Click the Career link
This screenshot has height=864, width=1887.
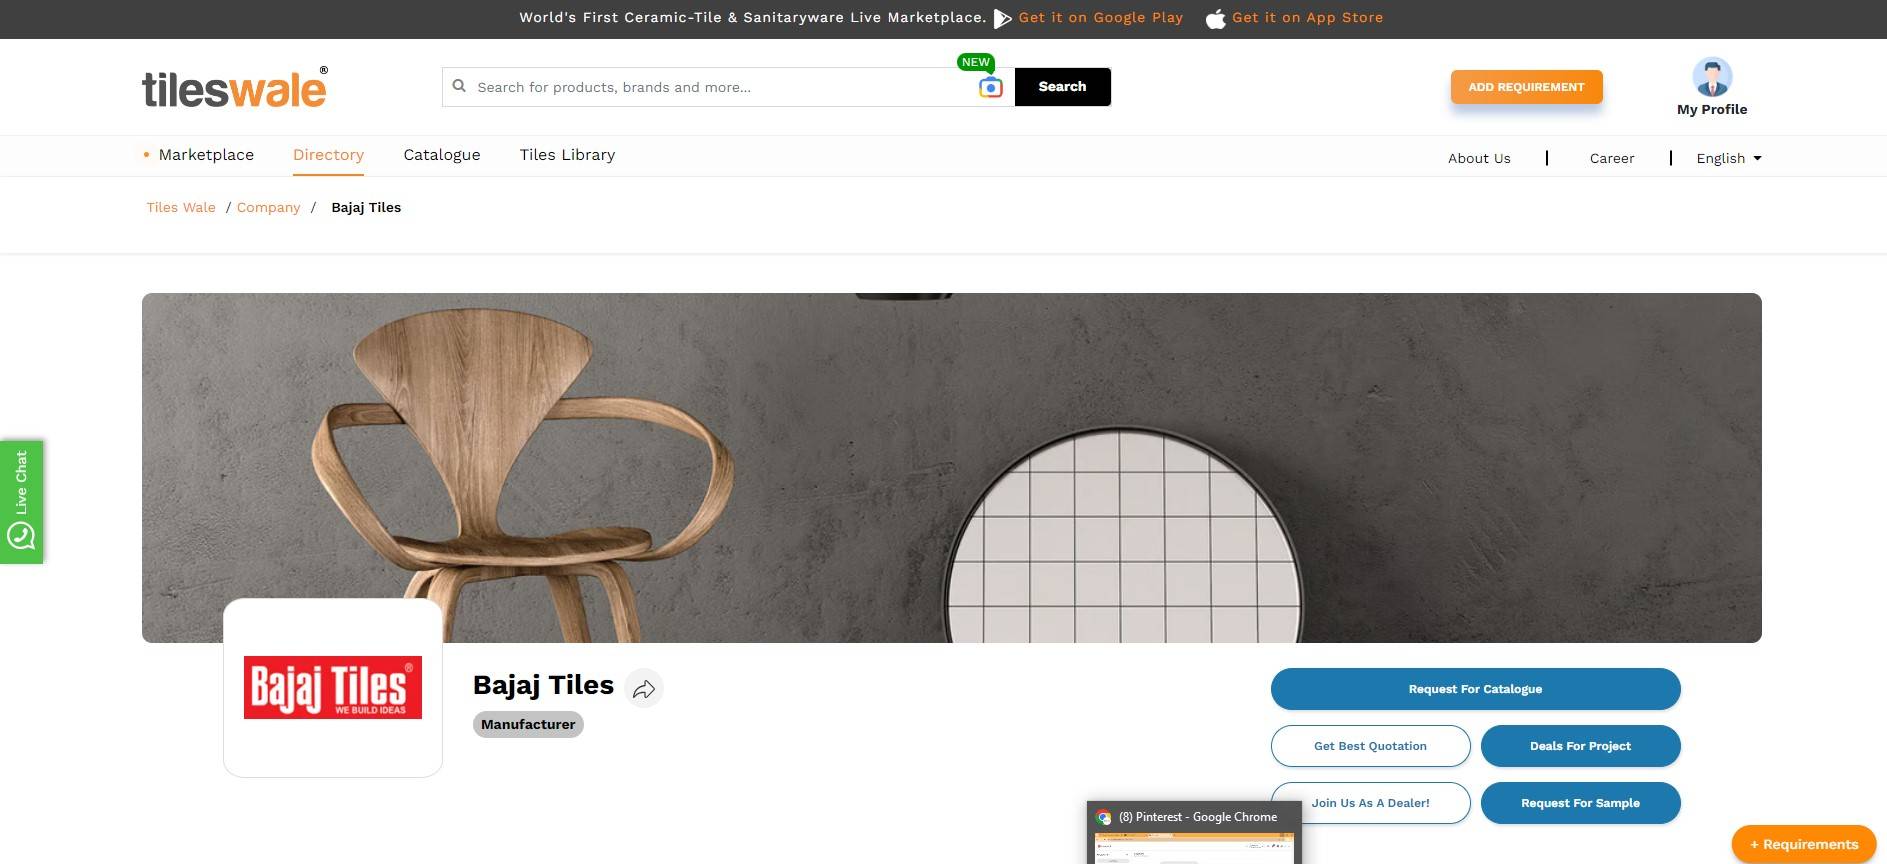pos(1612,158)
